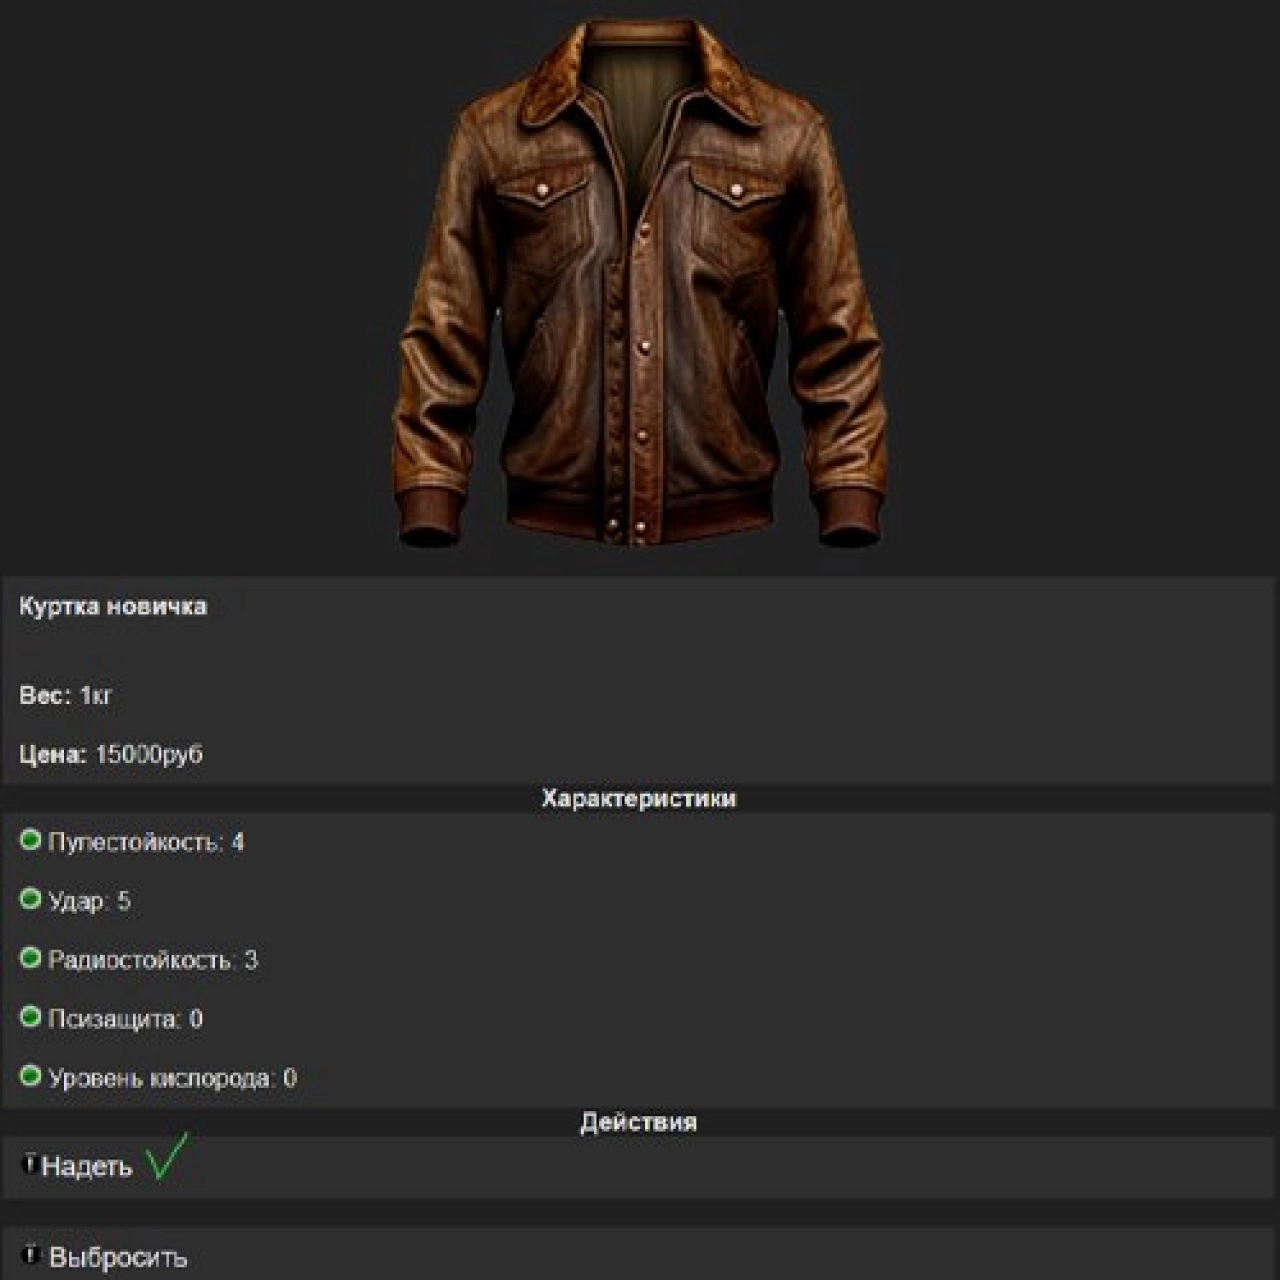Click the Действия section header

[x=639, y=1122]
